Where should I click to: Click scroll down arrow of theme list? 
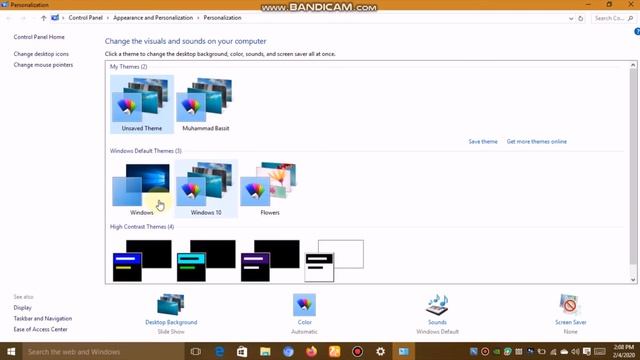(x=633, y=280)
